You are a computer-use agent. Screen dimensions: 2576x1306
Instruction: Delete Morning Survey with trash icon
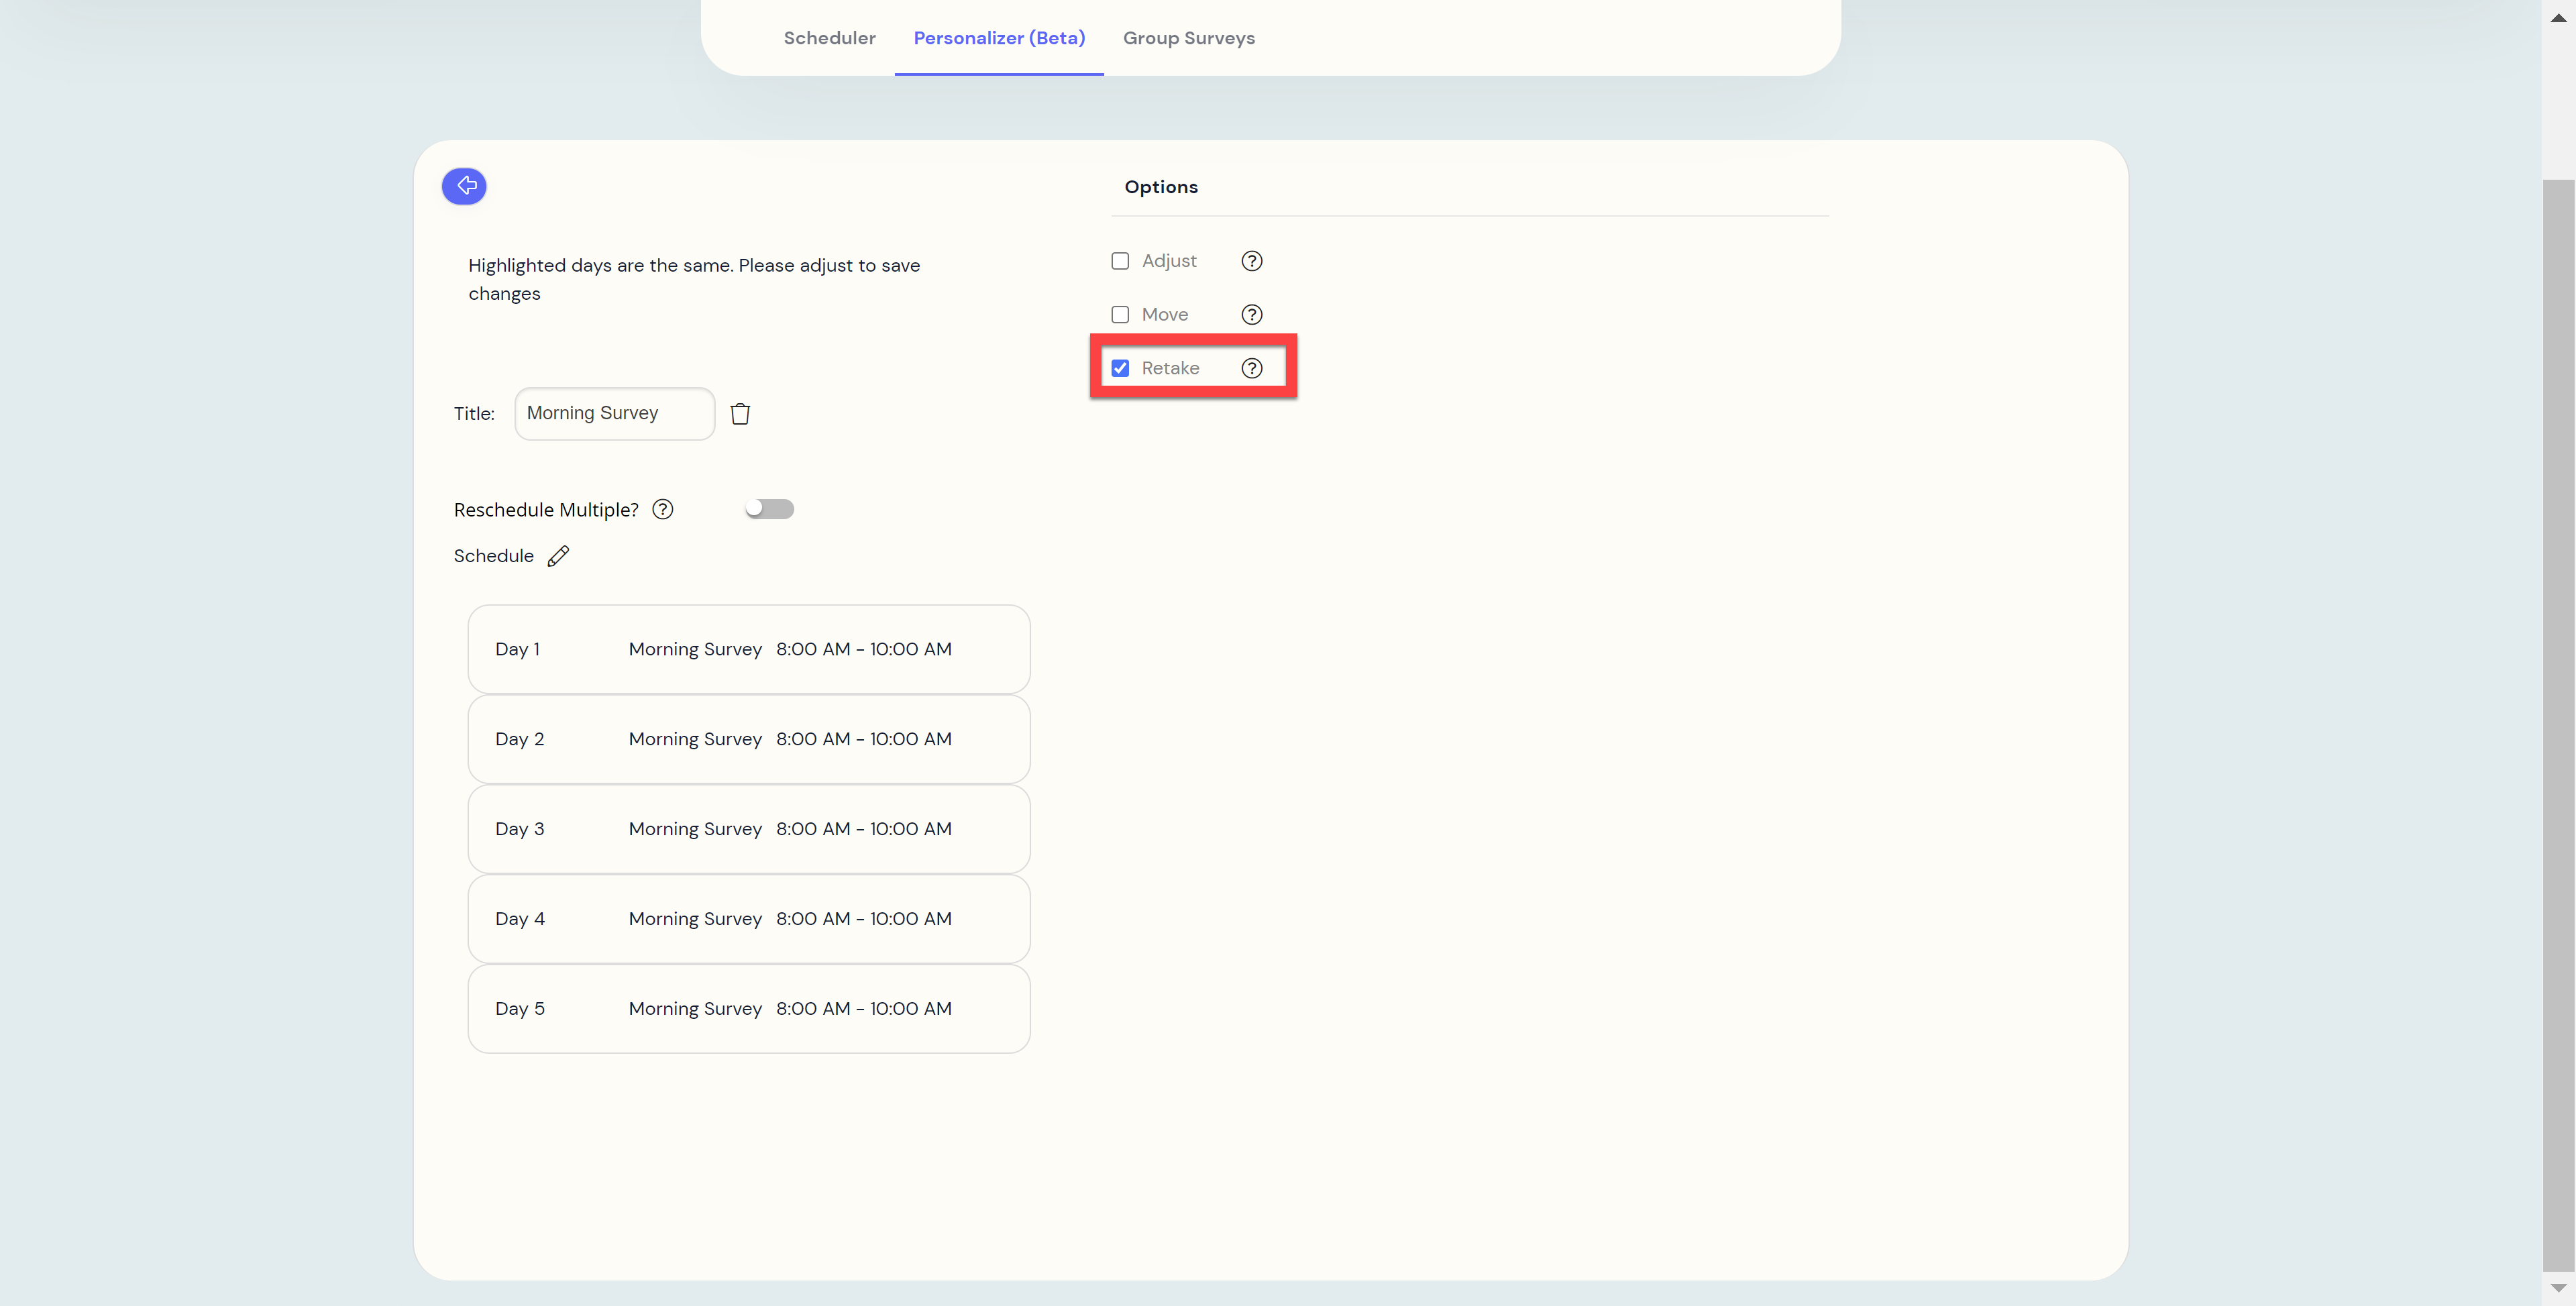[740, 414]
